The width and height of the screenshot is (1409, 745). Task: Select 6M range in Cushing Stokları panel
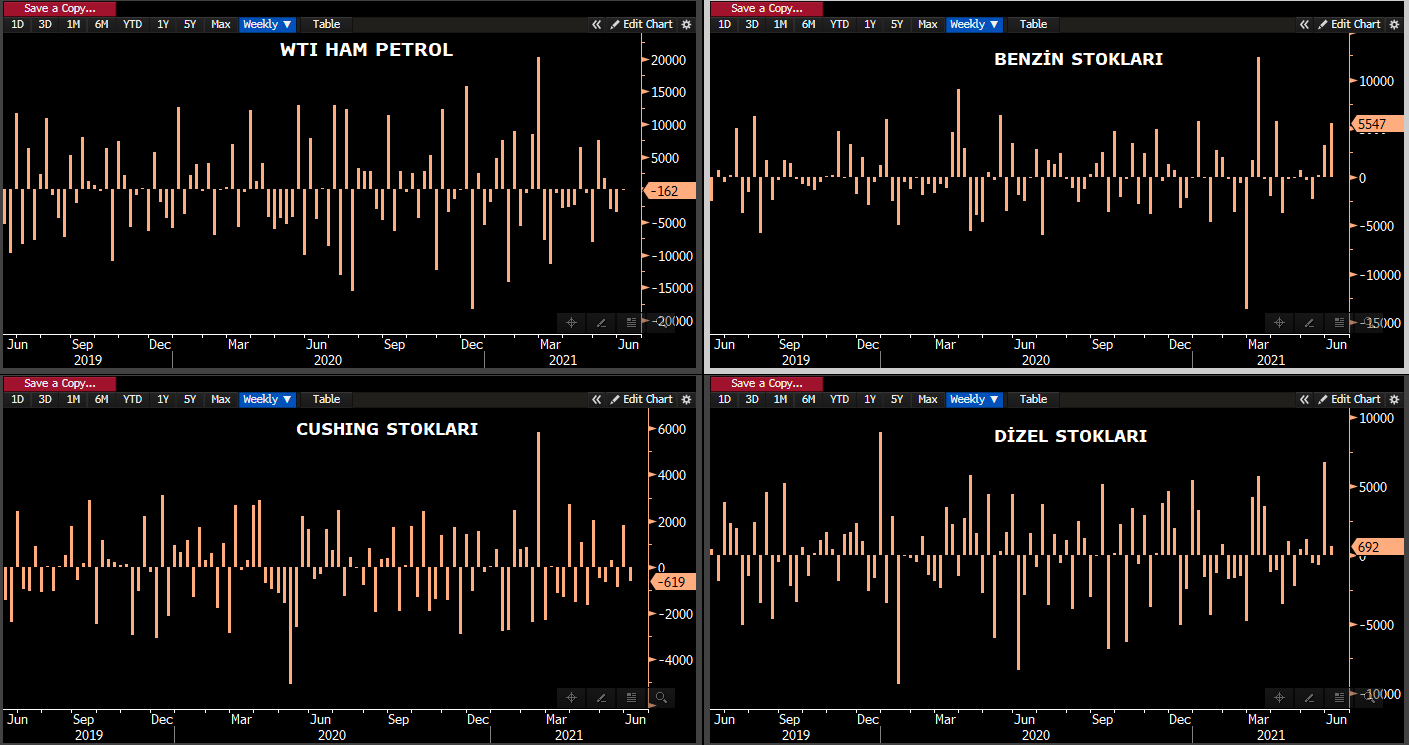(102, 399)
